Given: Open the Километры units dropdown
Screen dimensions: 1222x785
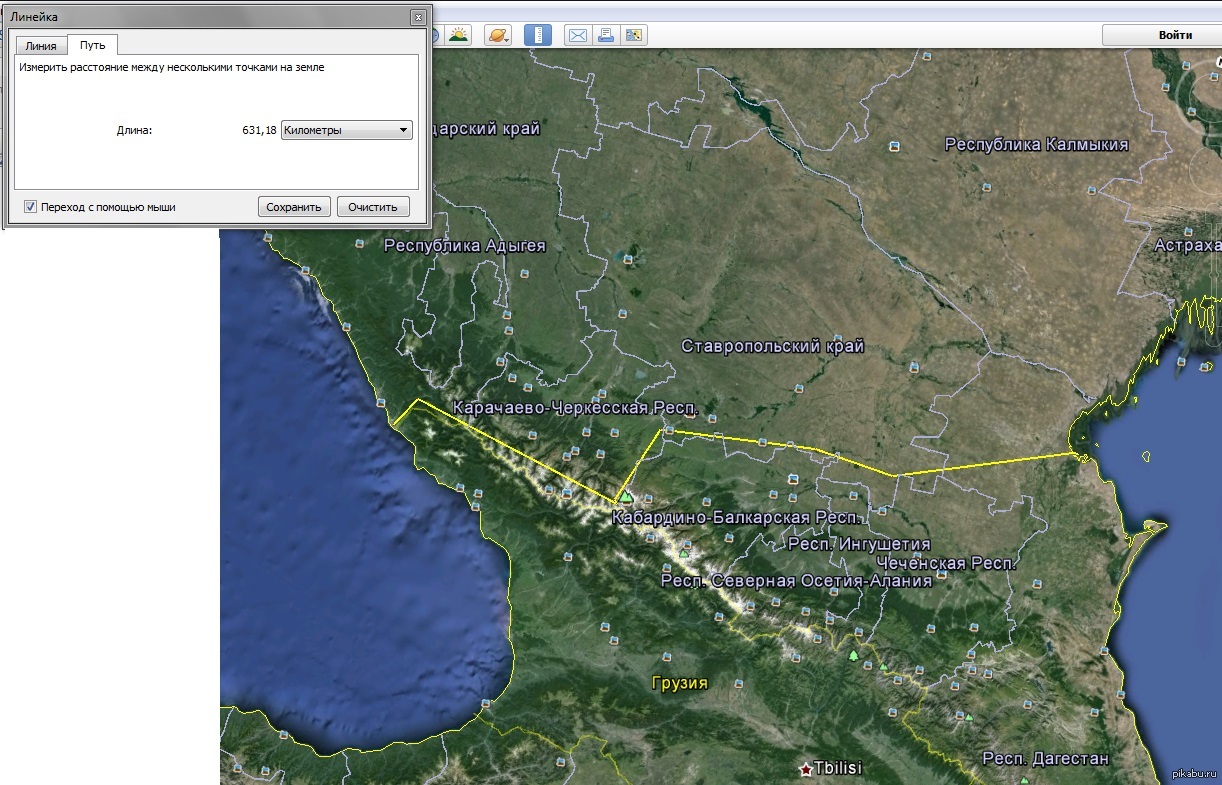Looking at the screenshot, I should (347, 130).
